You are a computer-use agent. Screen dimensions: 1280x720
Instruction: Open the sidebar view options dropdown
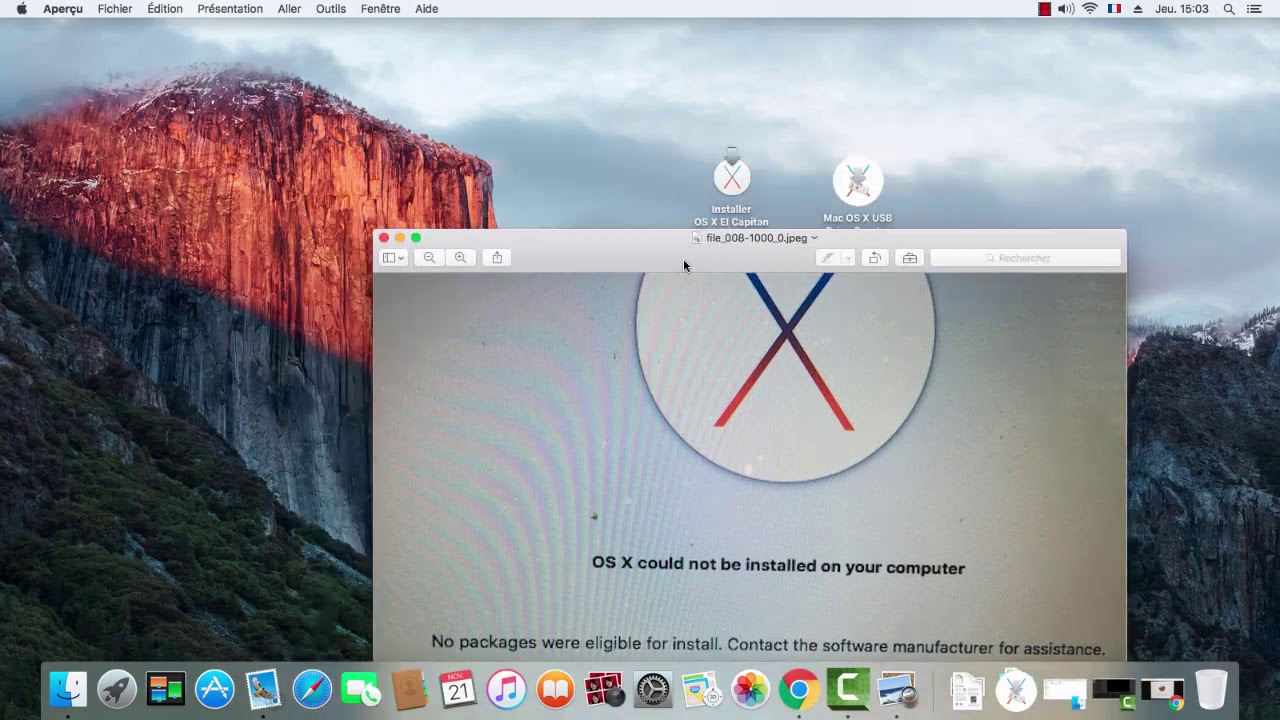pos(393,258)
